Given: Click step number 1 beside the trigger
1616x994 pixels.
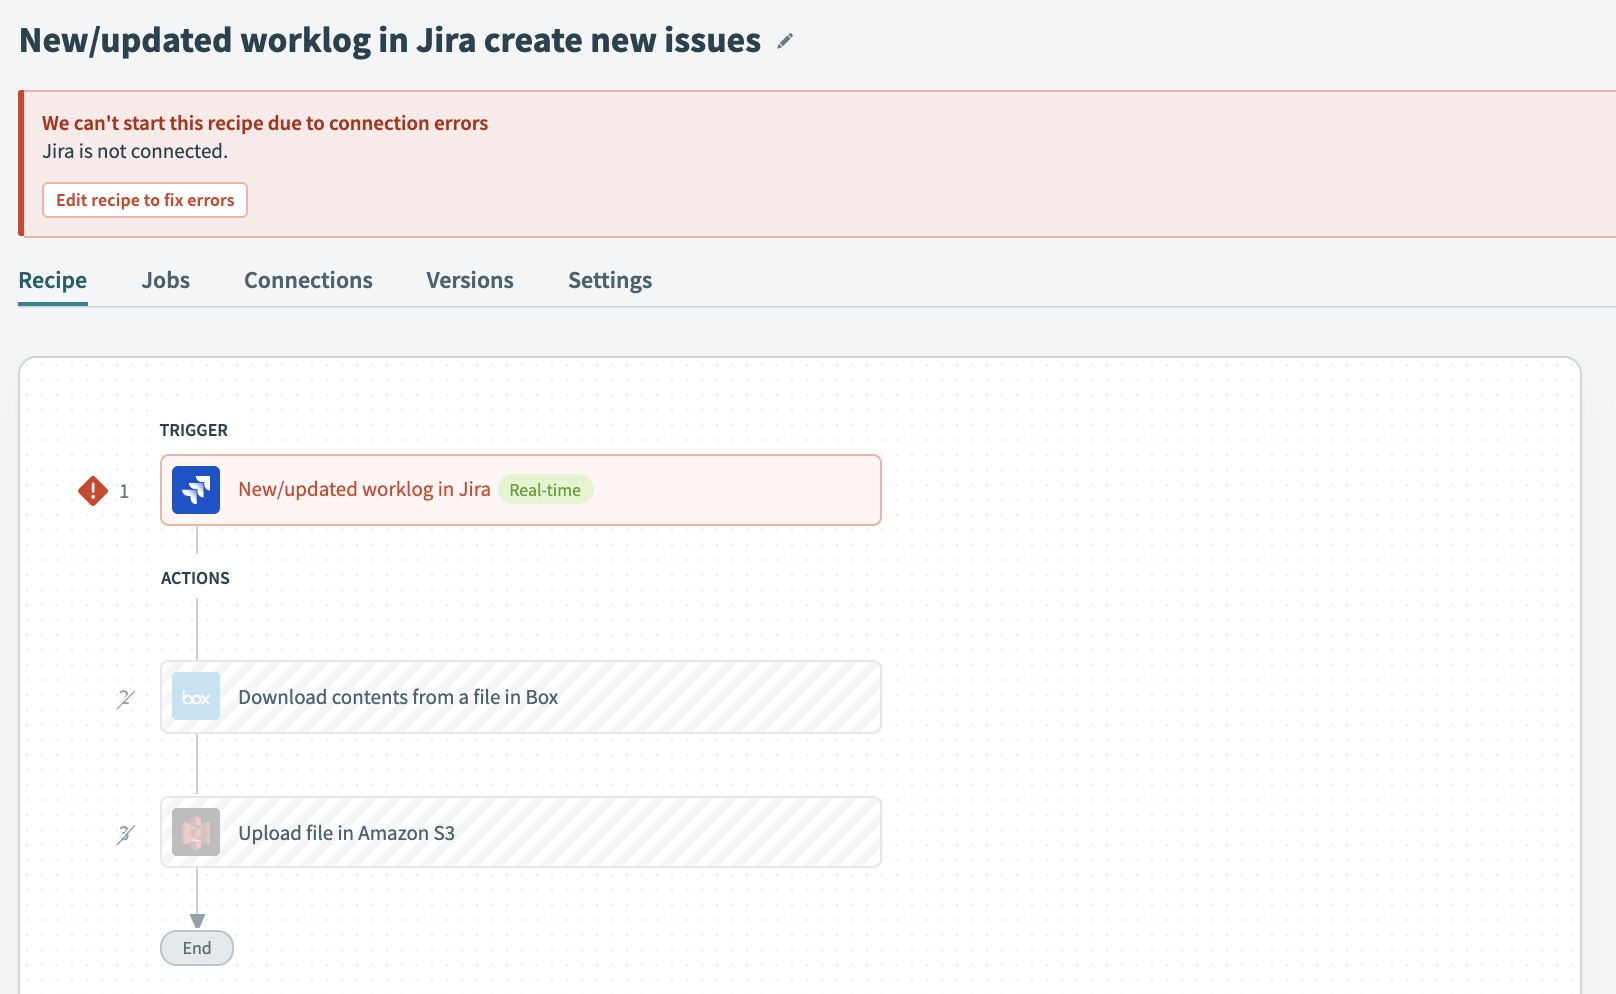Looking at the screenshot, I should click(x=124, y=490).
